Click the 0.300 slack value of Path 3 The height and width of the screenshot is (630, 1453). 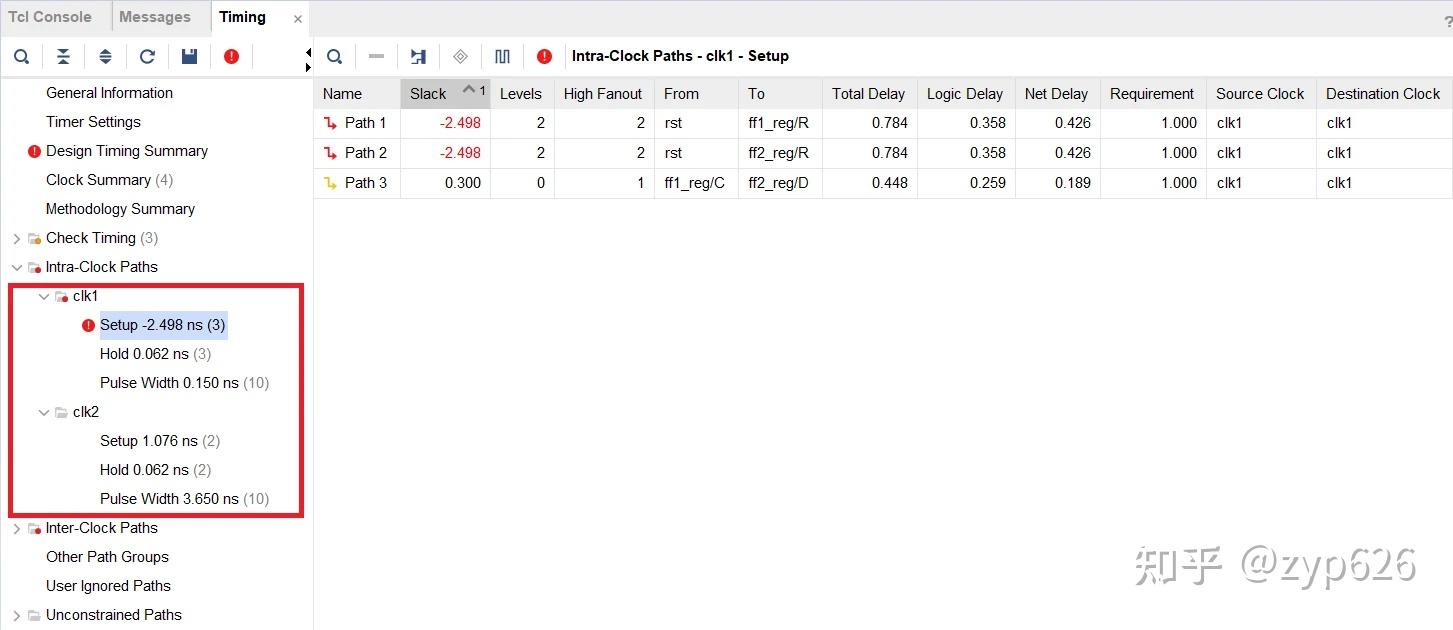coord(463,183)
